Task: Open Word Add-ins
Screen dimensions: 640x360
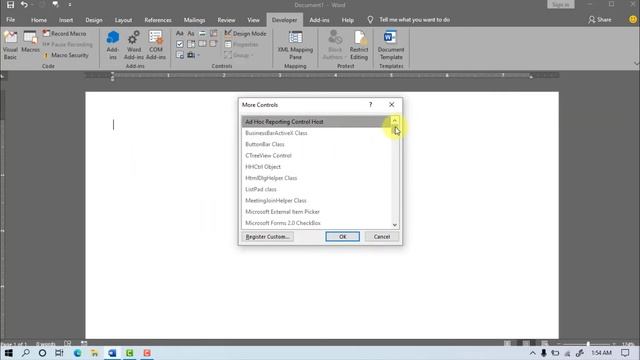Action: [x=134, y=45]
